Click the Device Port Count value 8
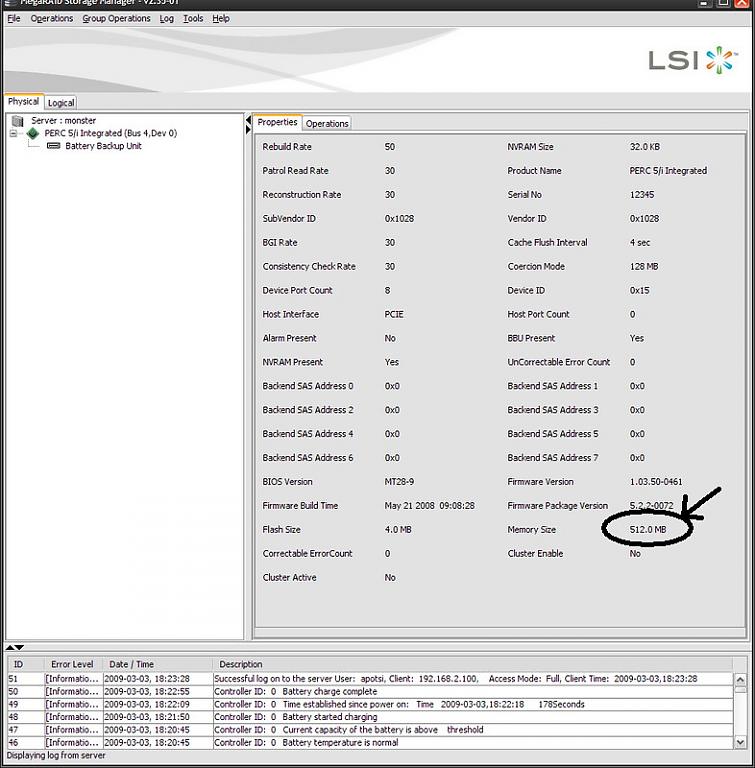Screen dimensions: 755x768 (388, 290)
